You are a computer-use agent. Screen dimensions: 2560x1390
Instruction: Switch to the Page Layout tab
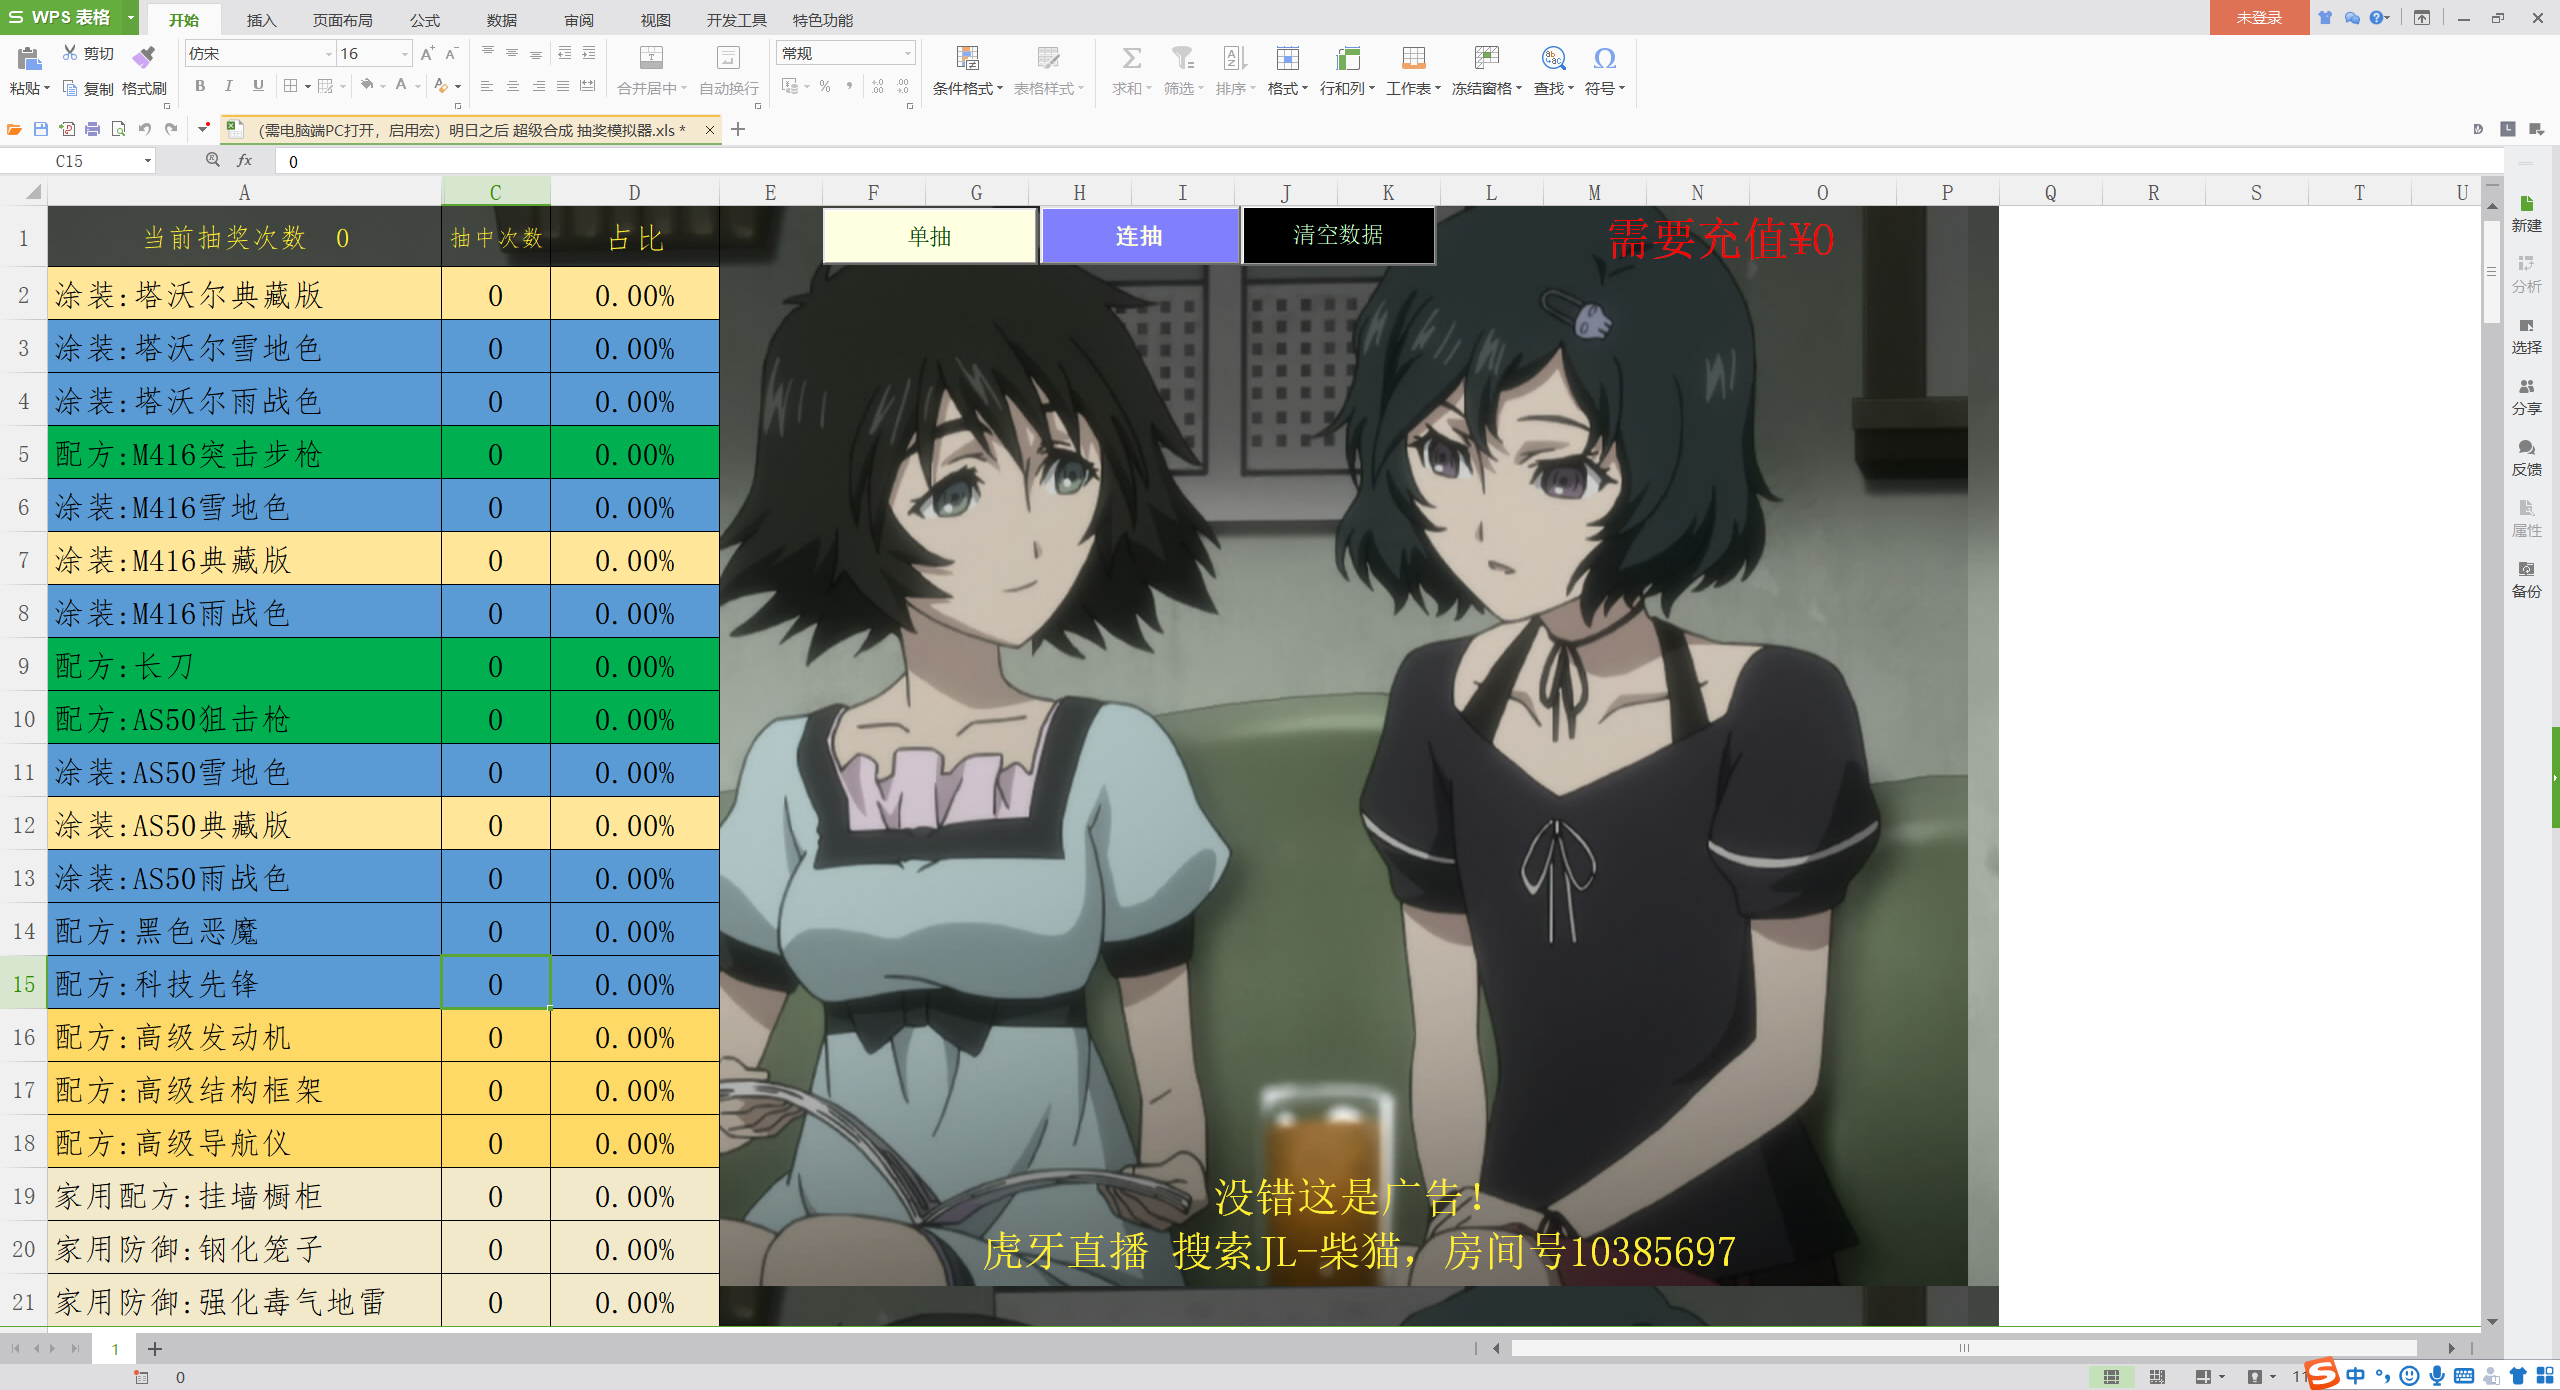click(x=343, y=20)
